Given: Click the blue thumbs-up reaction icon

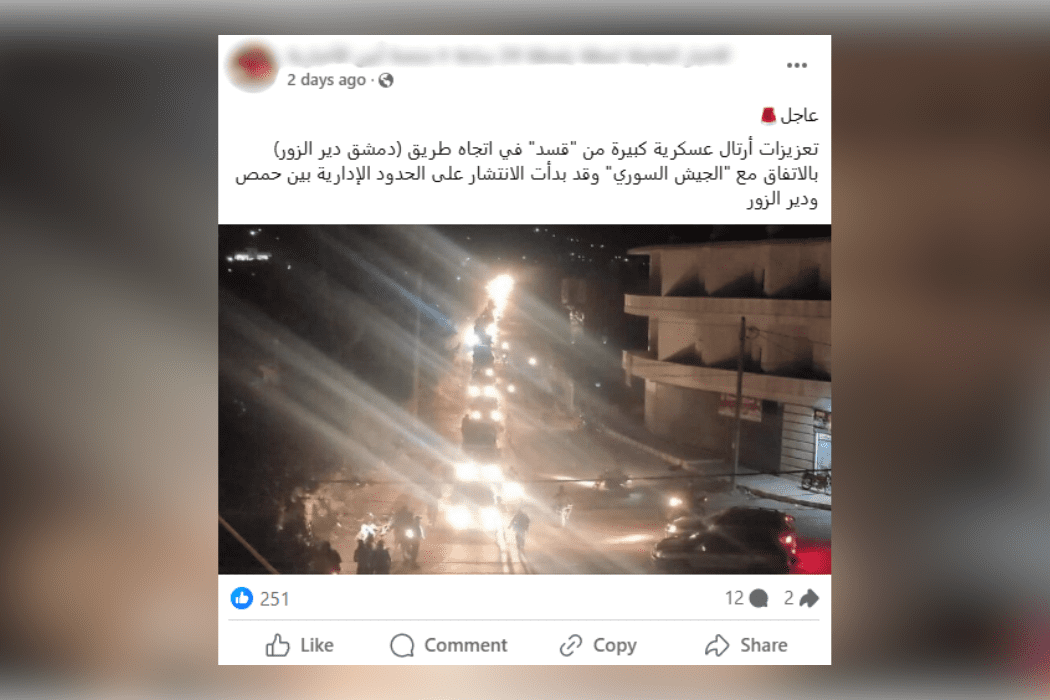Looking at the screenshot, I should click(242, 598).
